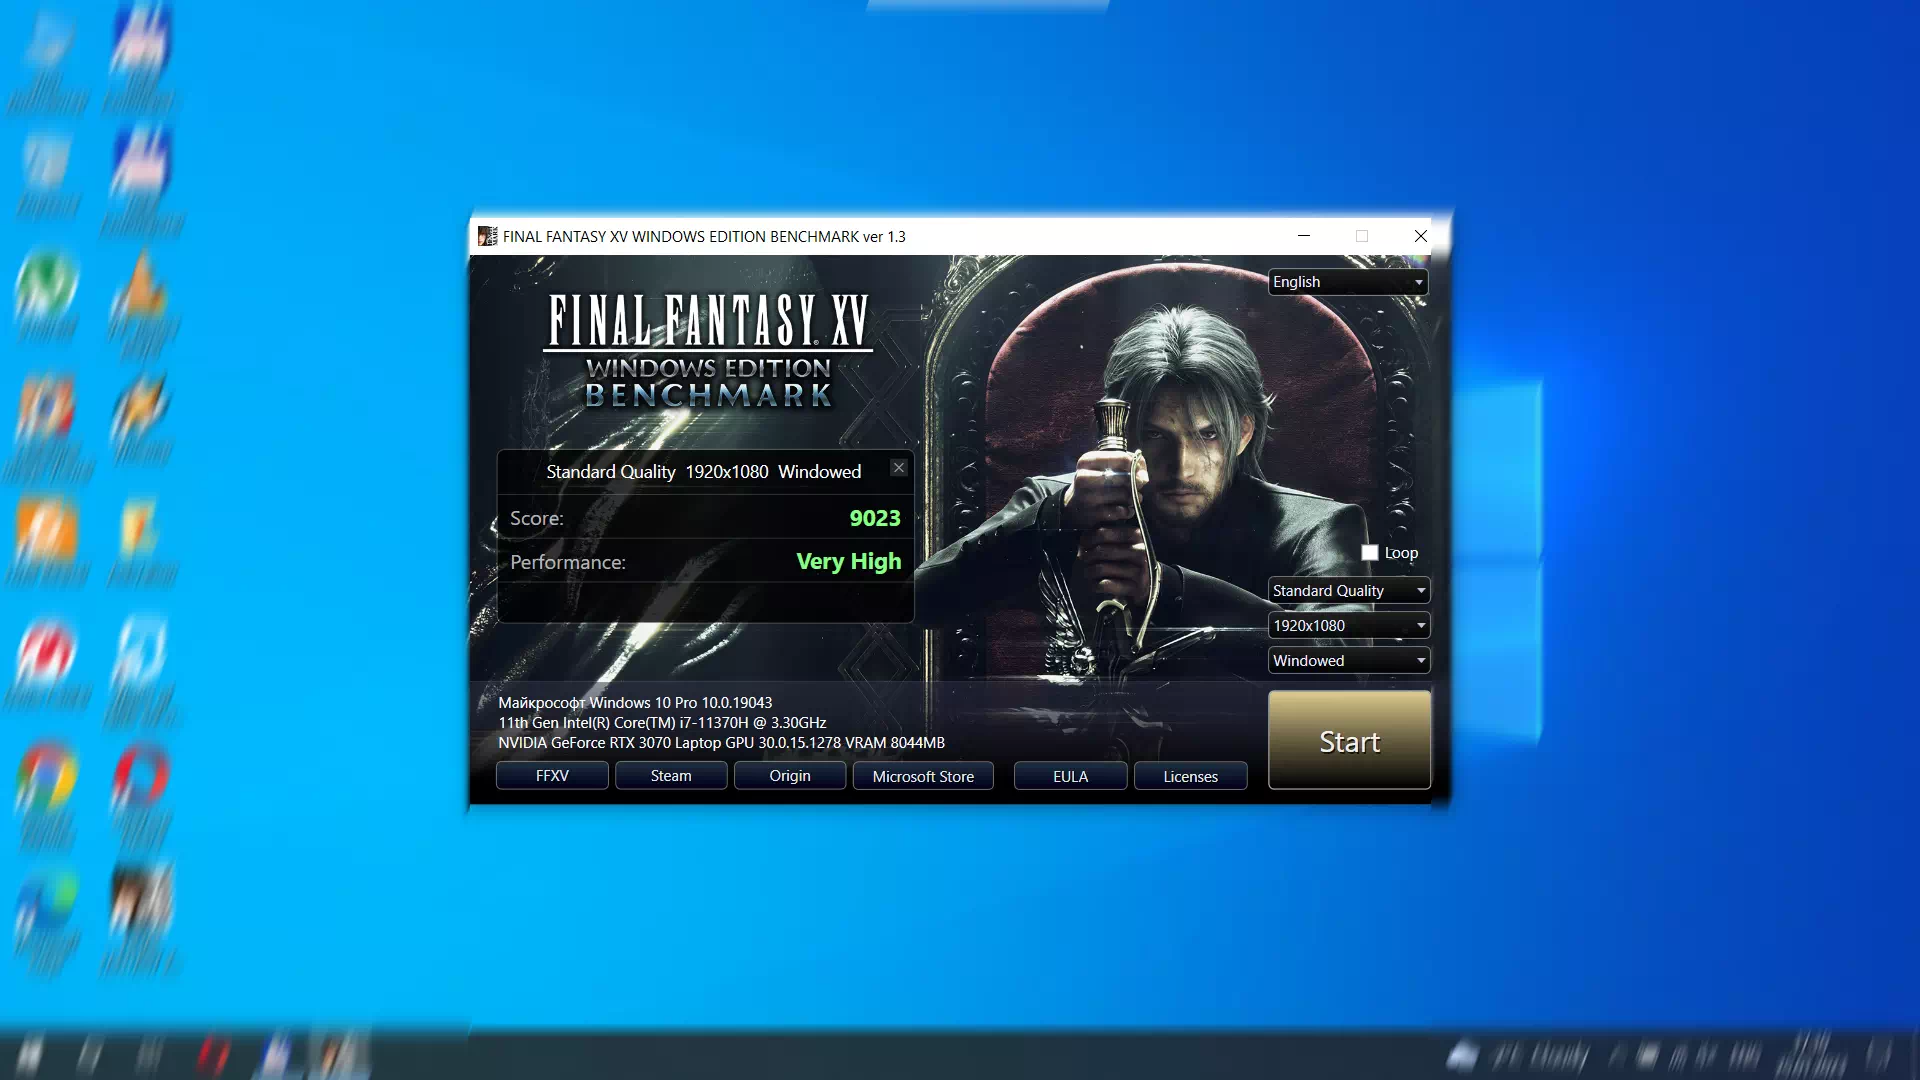This screenshot has width=1920, height=1080.
Task: Open the Windowed display mode dropdown
Action: (1348, 660)
